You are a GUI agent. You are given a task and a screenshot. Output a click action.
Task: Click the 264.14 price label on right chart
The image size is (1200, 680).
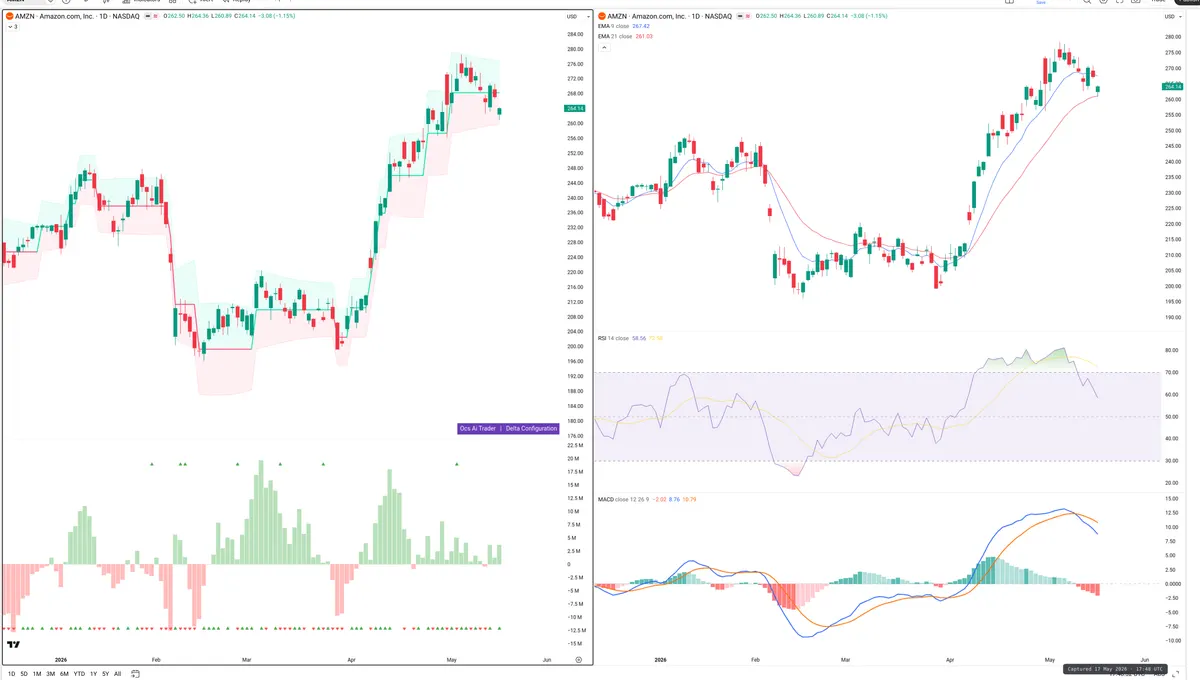[1174, 86]
